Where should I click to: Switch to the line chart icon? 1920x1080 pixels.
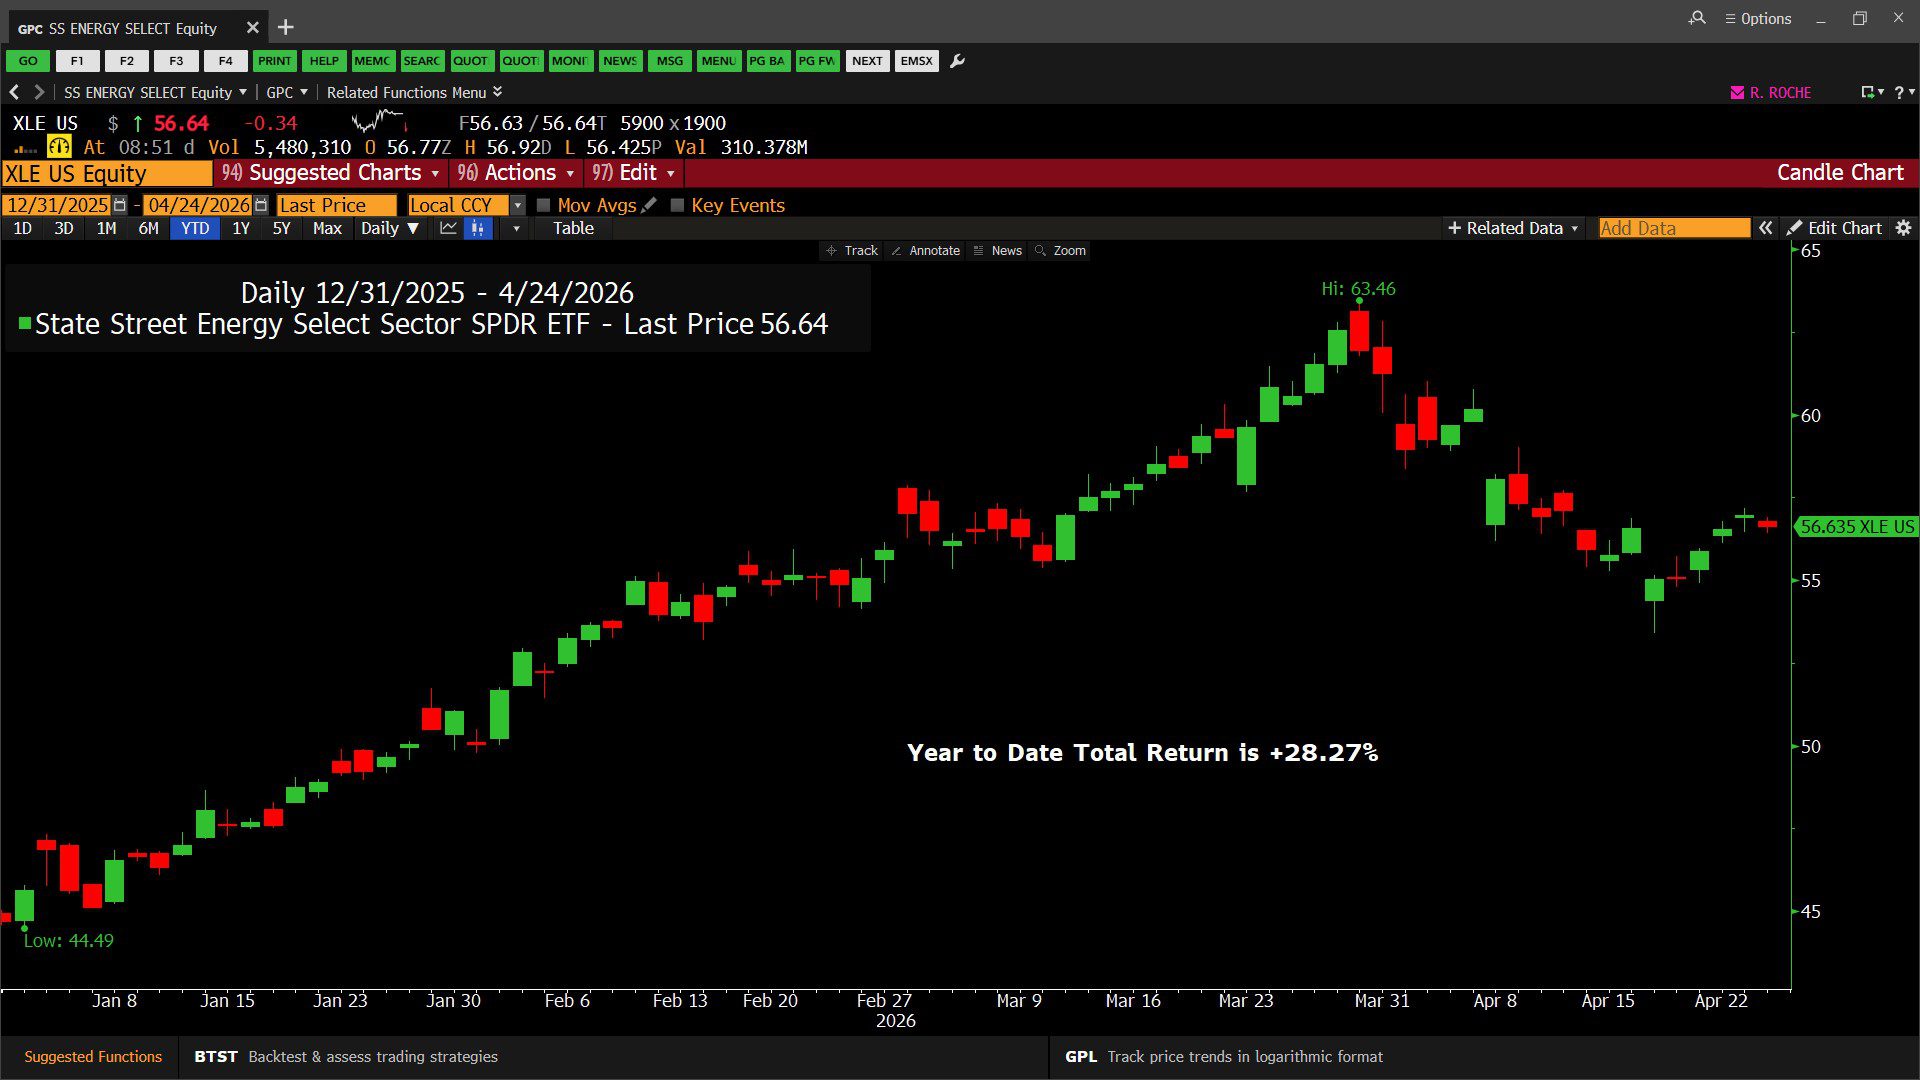[x=448, y=229]
